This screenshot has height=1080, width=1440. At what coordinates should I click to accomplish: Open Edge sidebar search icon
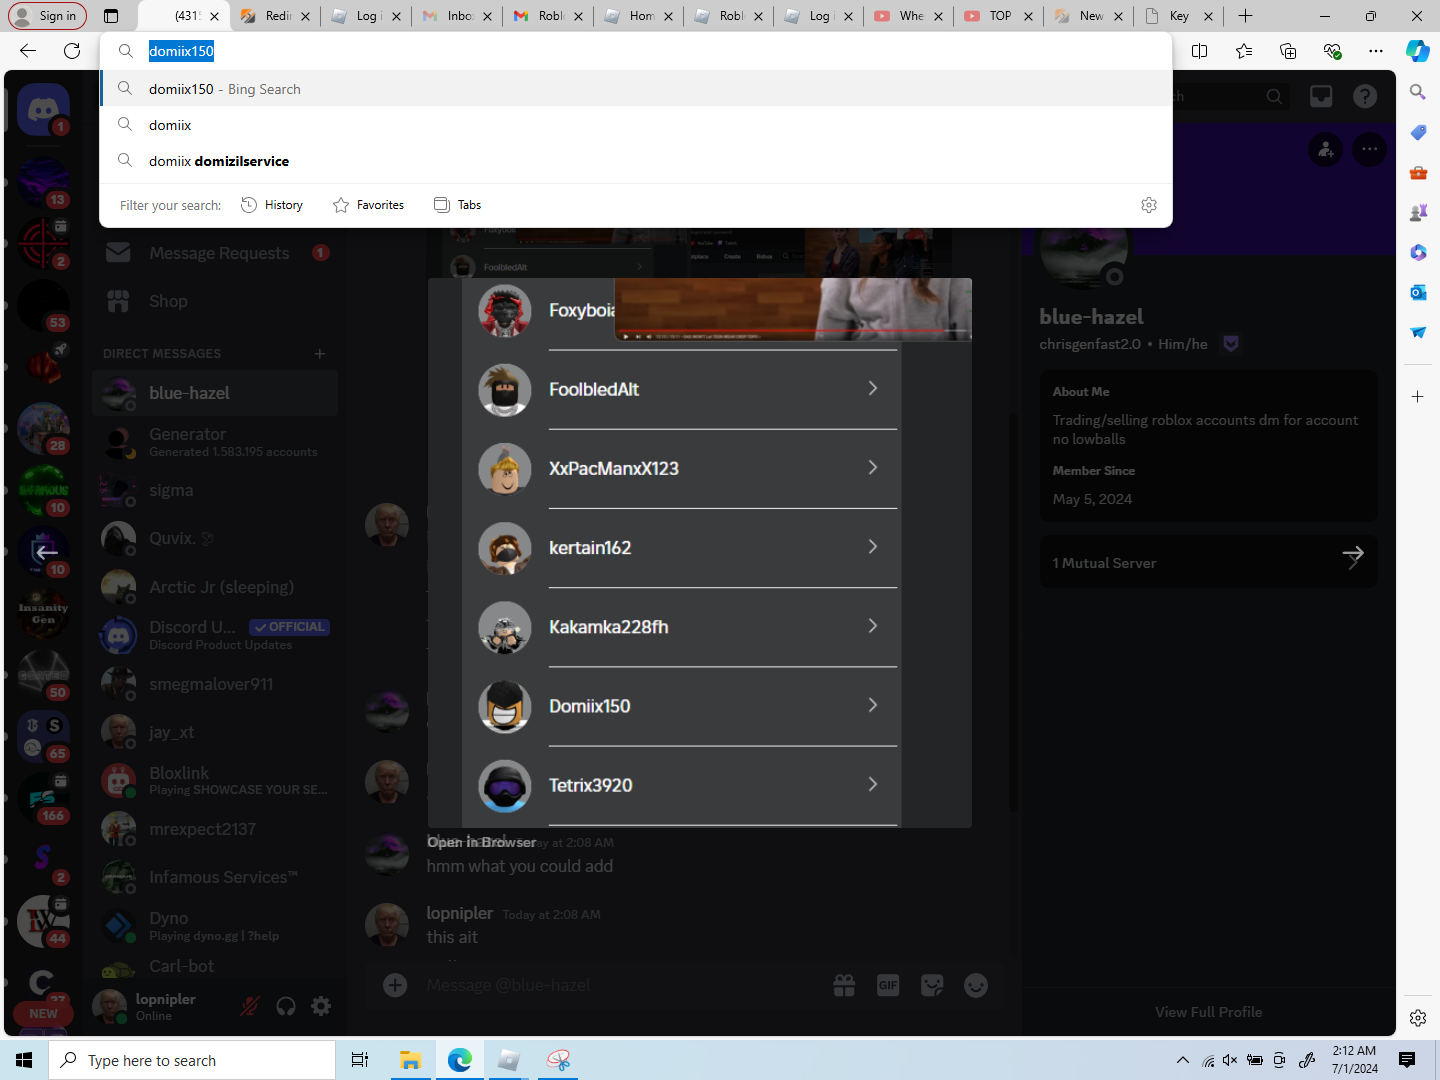(x=1418, y=92)
